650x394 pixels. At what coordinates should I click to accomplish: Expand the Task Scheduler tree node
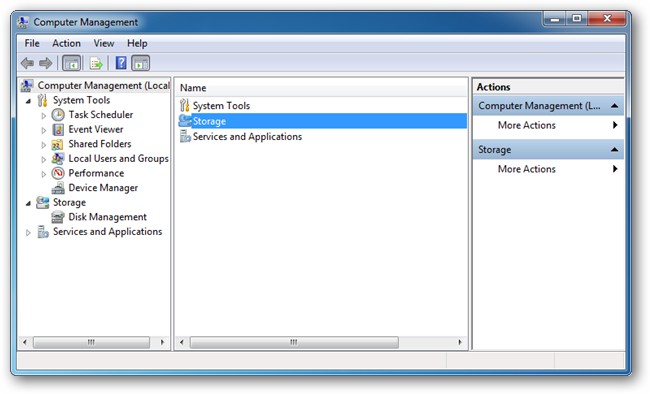[x=44, y=116]
